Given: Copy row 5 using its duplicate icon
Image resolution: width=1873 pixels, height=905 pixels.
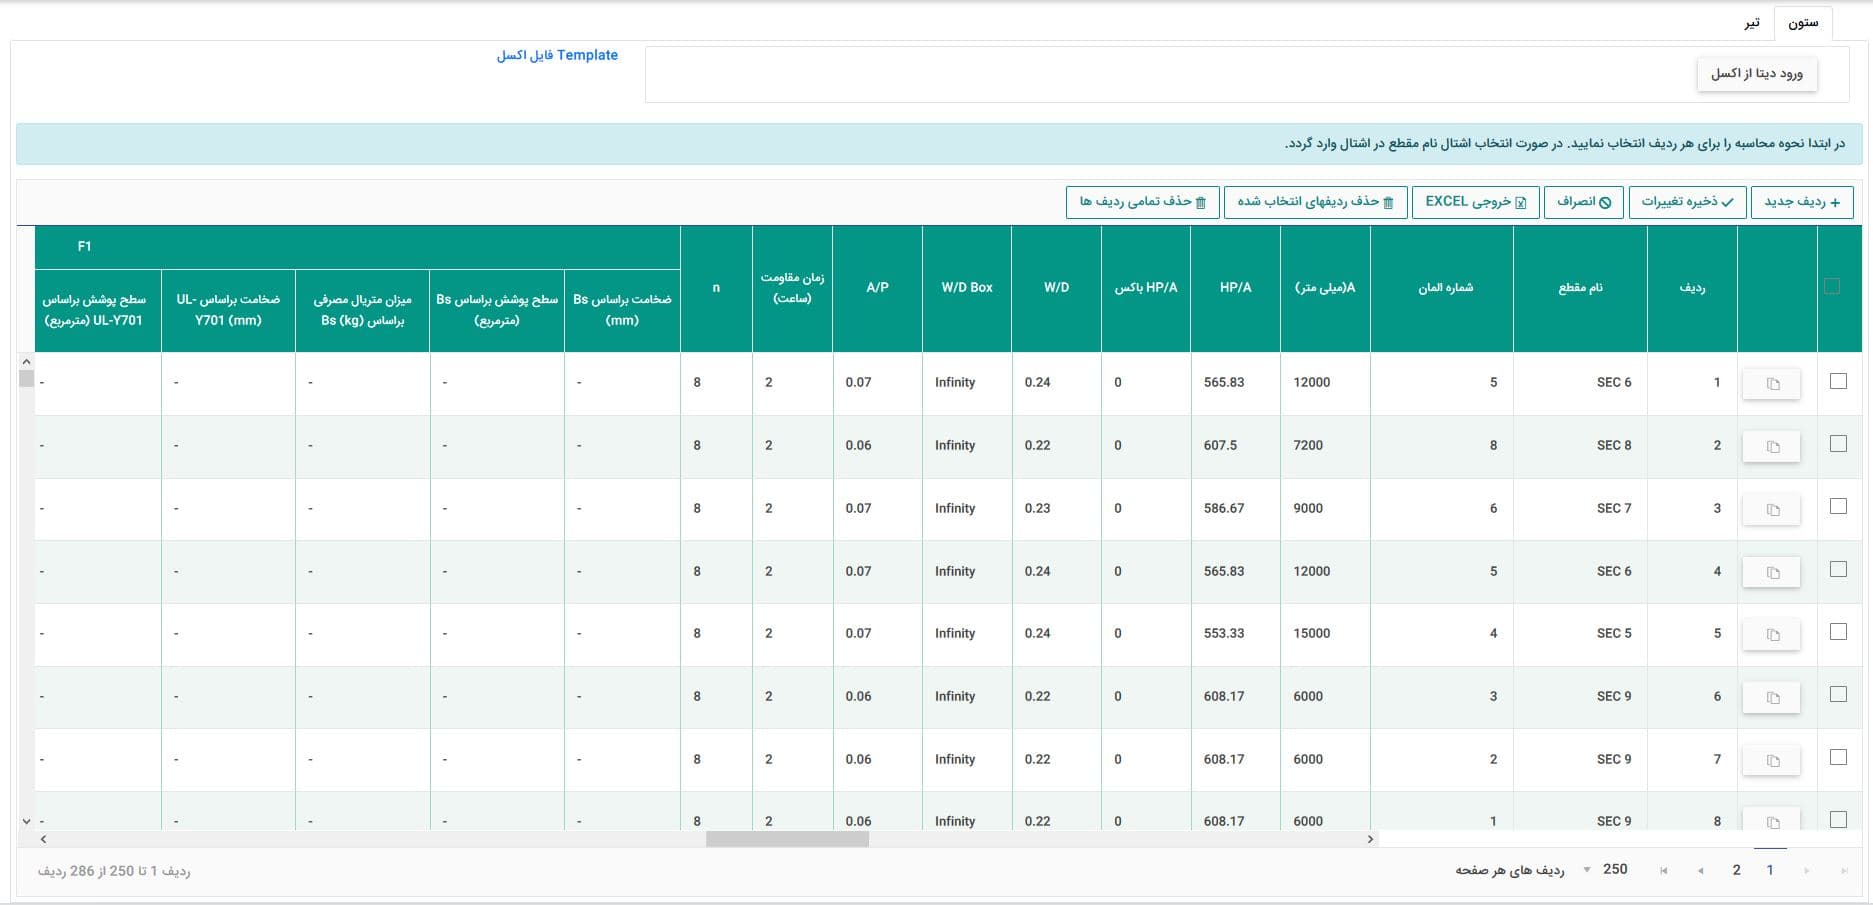Looking at the screenshot, I should click(x=1771, y=635).
